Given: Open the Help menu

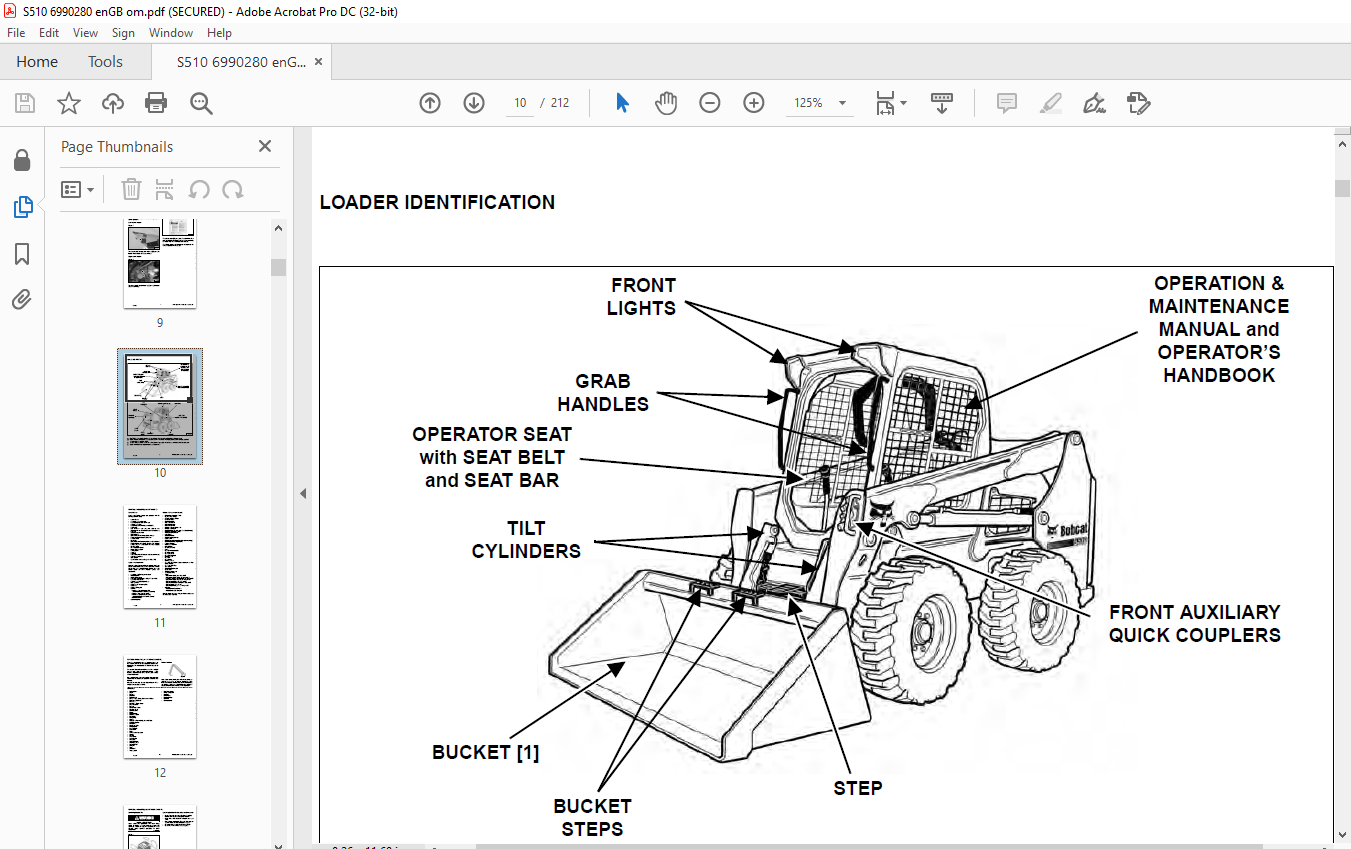Looking at the screenshot, I should pyautogui.click(x=219, y=33).
